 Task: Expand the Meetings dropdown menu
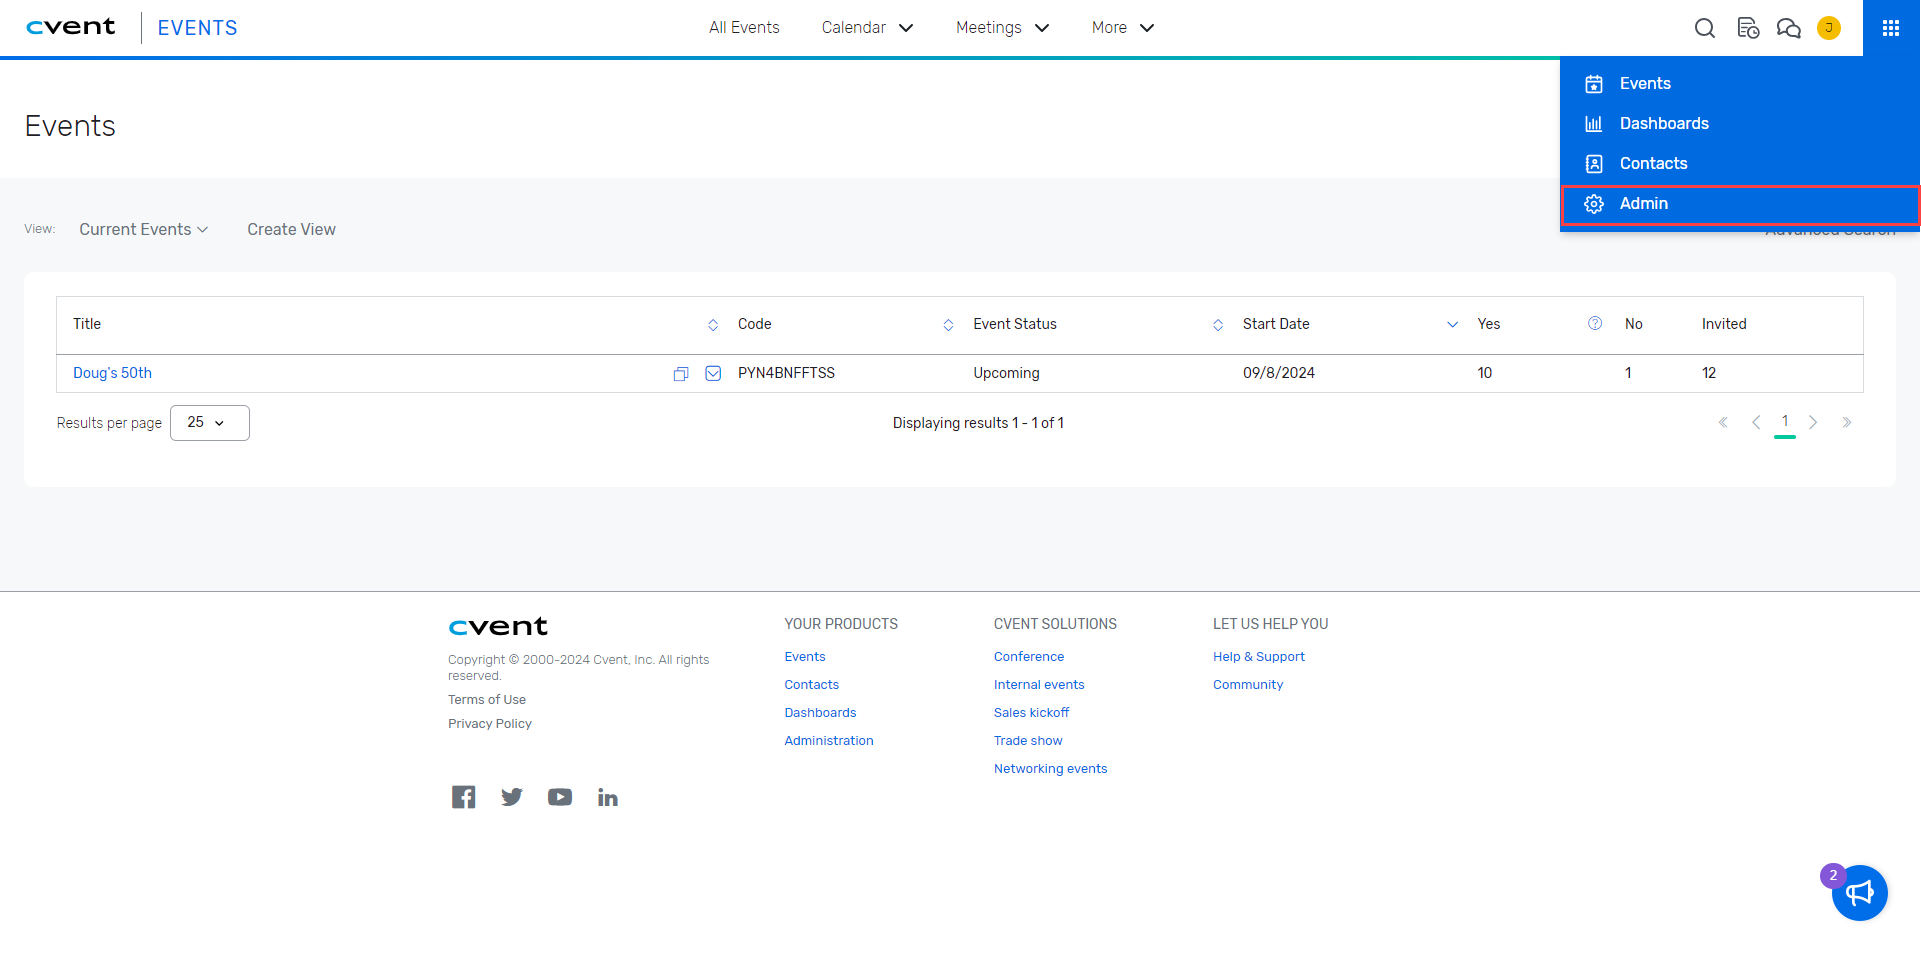point(1002,28)
